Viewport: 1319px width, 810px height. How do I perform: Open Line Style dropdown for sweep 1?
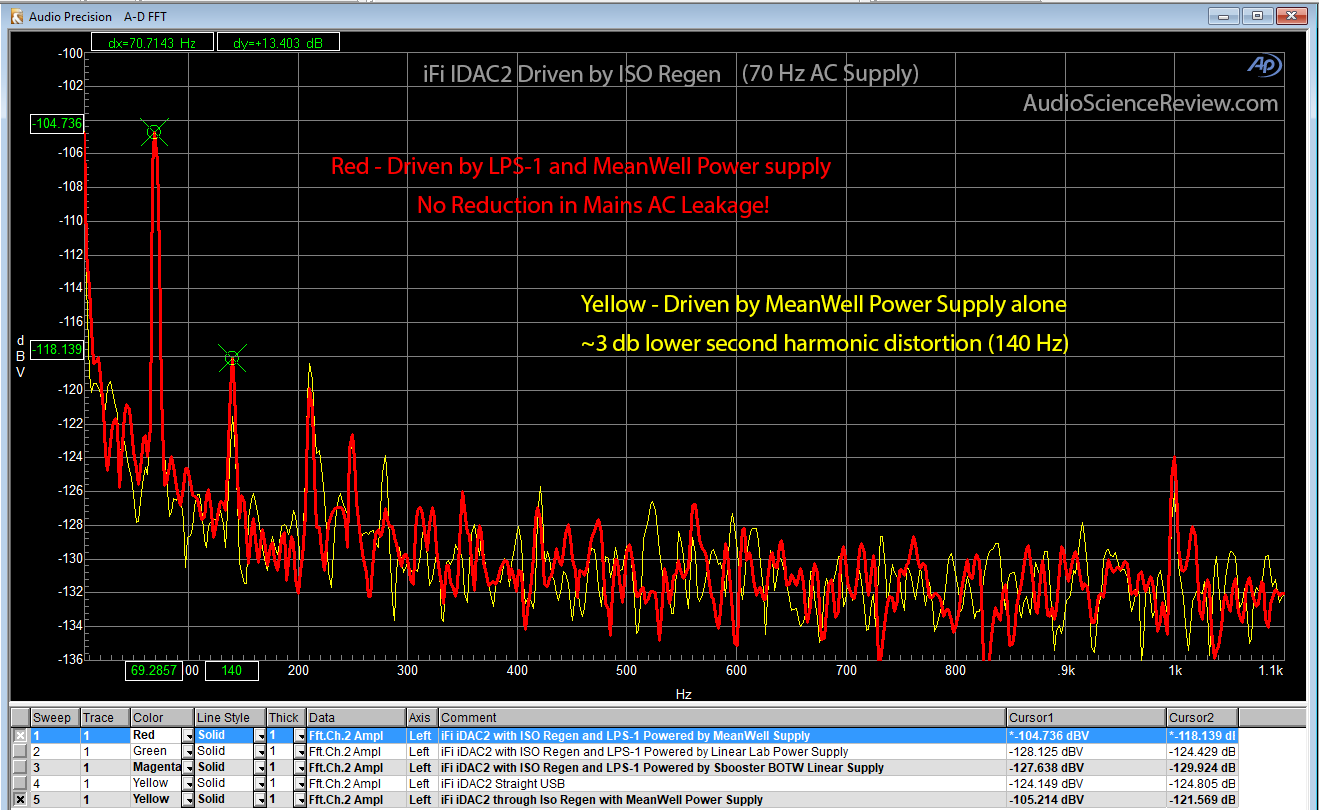260,735
